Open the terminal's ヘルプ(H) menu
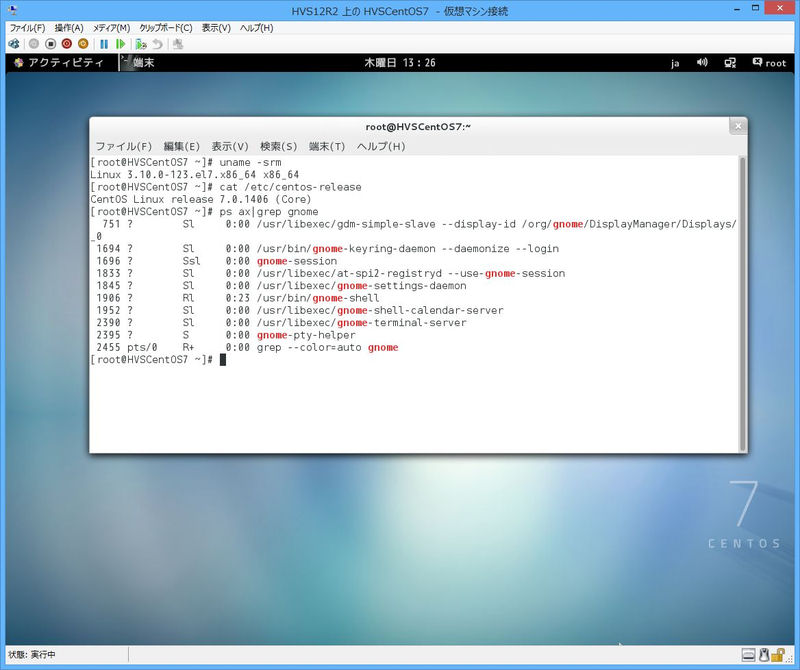This screenshot has width=800, height=670. pyautogui.click(x=381, y=146)
